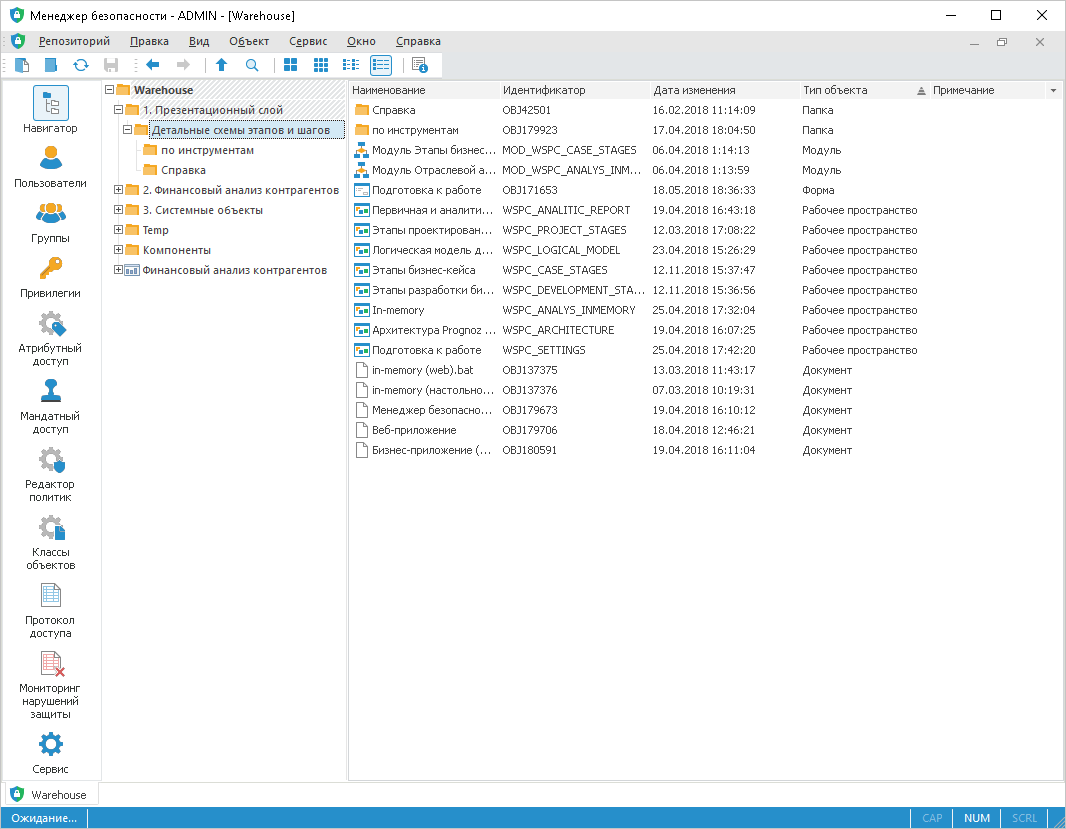
Task: Expand the 3. Системные объекты tree node
Action: [119, 210]
